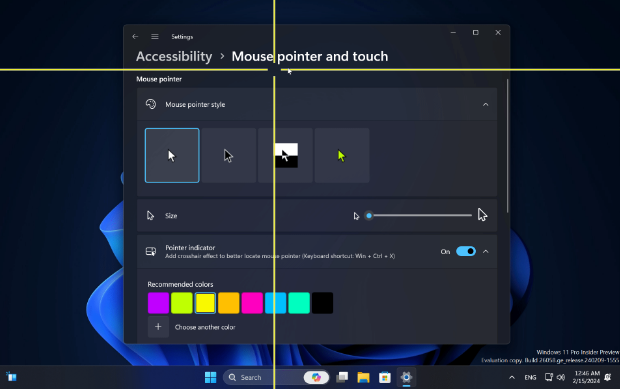
Task: Choose the lime green recommended color
Action: coord(181,303)
